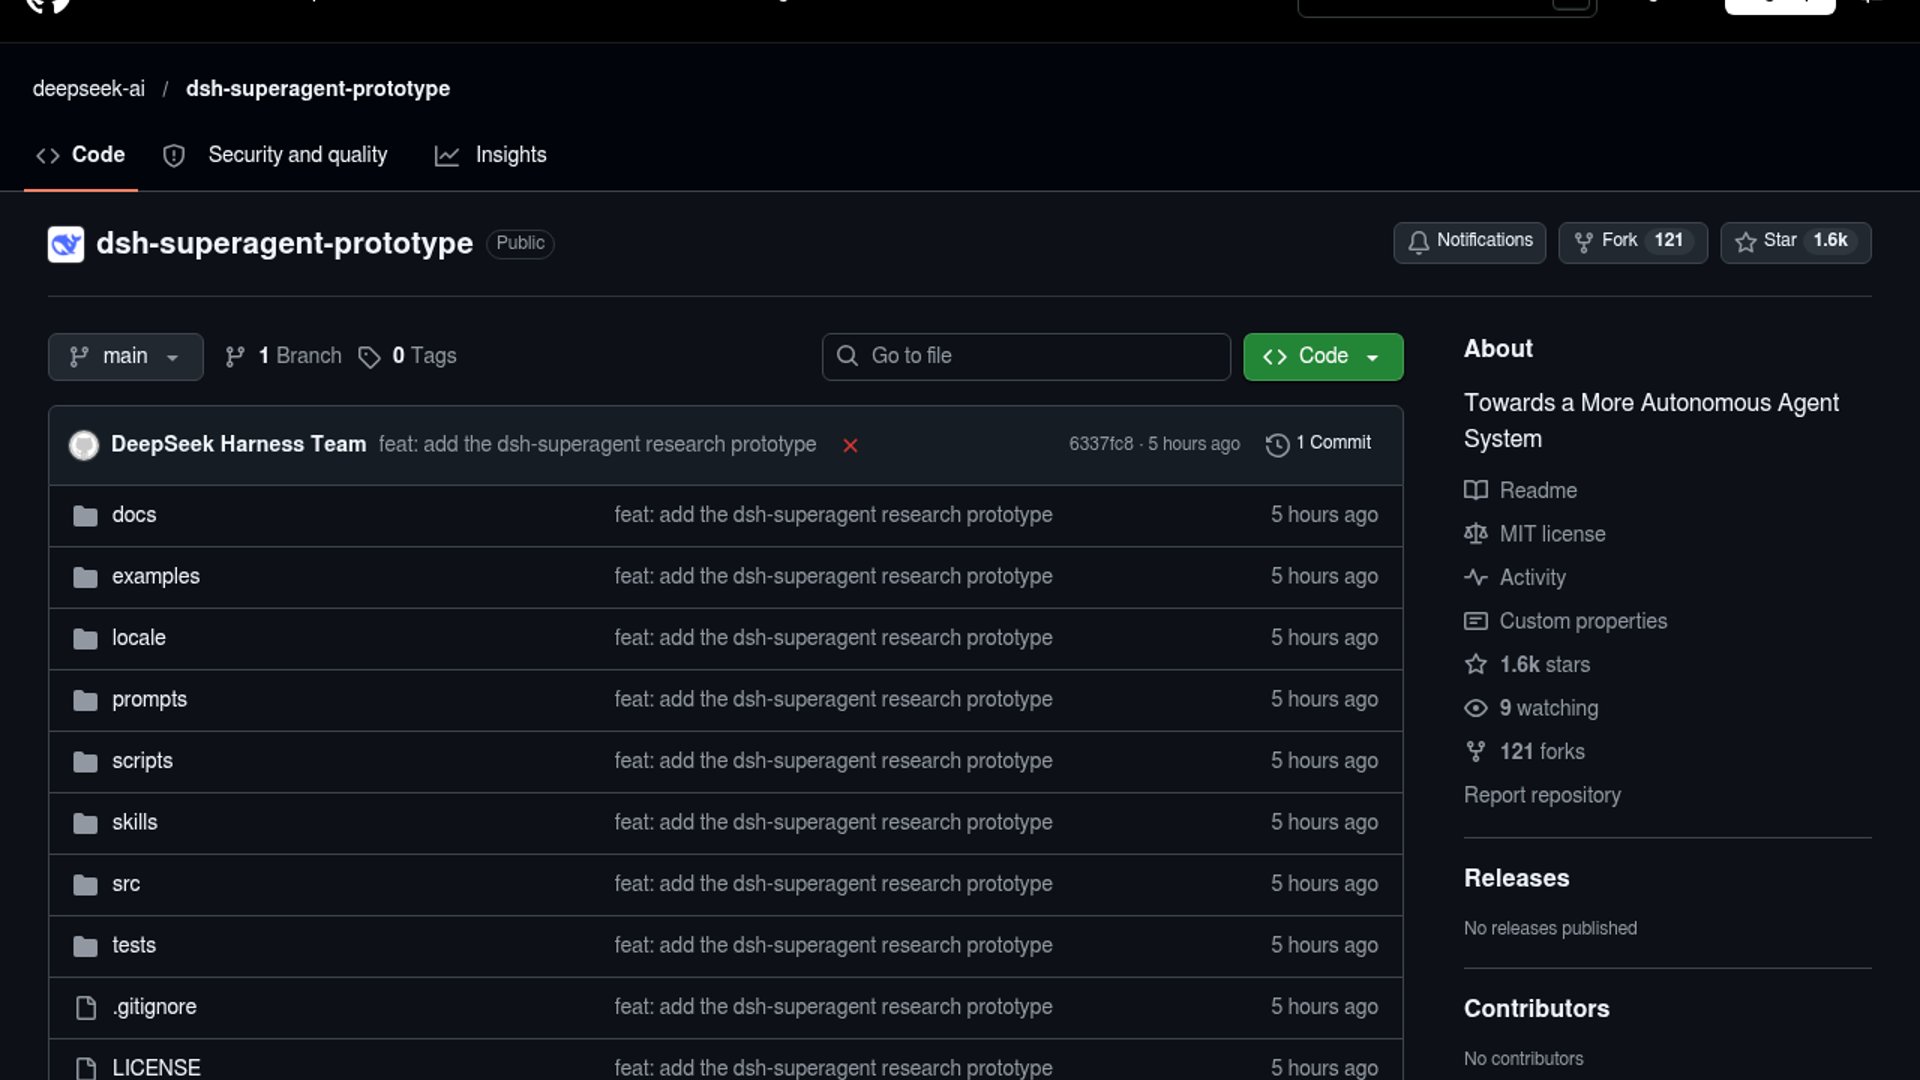1920x1080 pixels.
Task: Click the Insights graph icon
Action: click(447, 156)
